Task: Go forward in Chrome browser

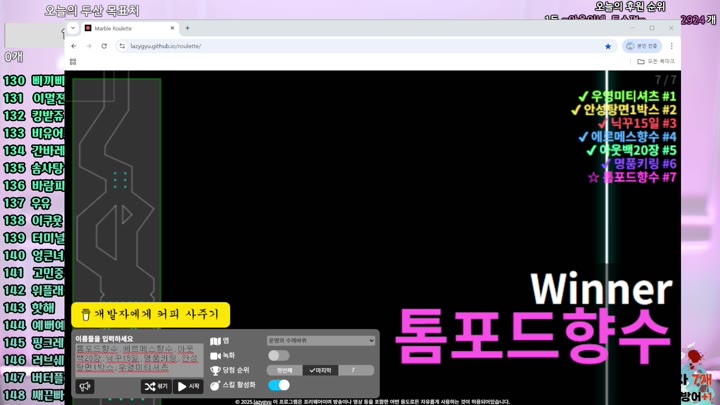Action: point(89,46)
